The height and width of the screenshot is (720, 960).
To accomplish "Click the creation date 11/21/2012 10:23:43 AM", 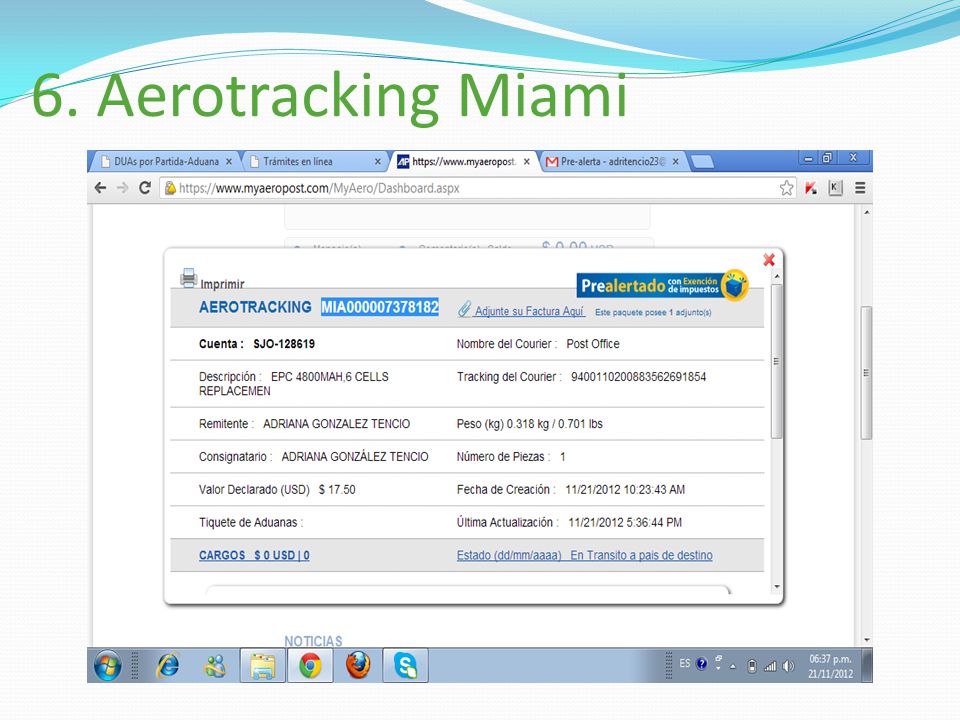I will tap(625, 490).
